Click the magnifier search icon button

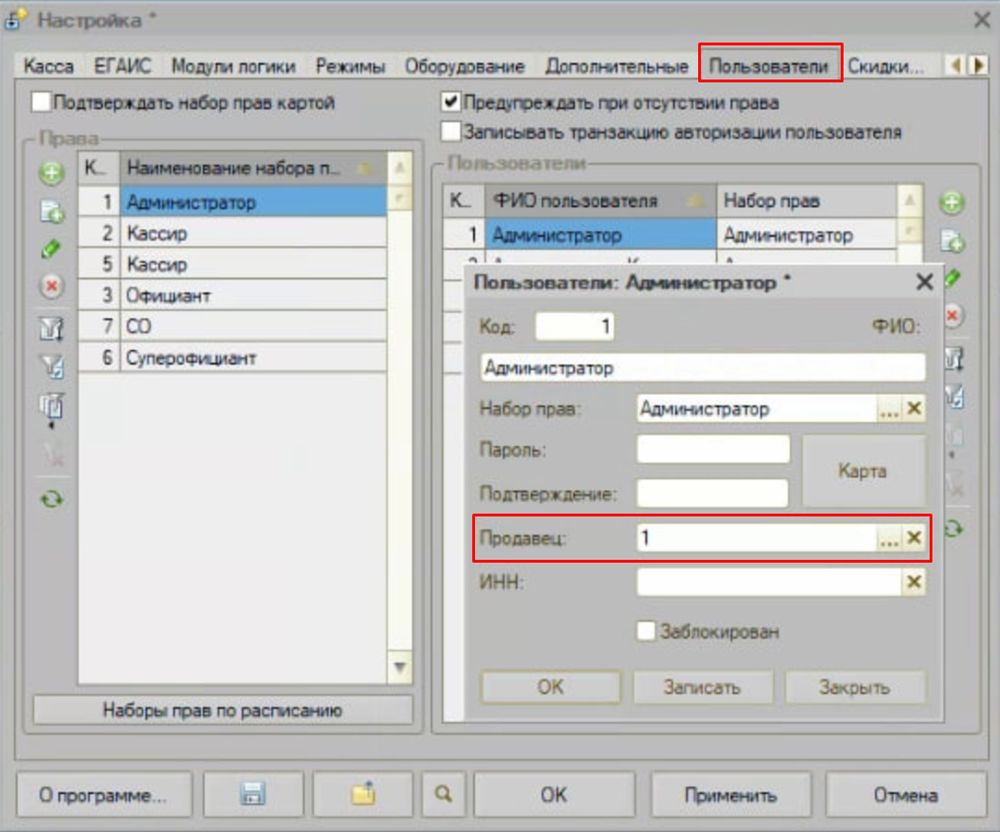pyautogui.click(x=443, y=796)
